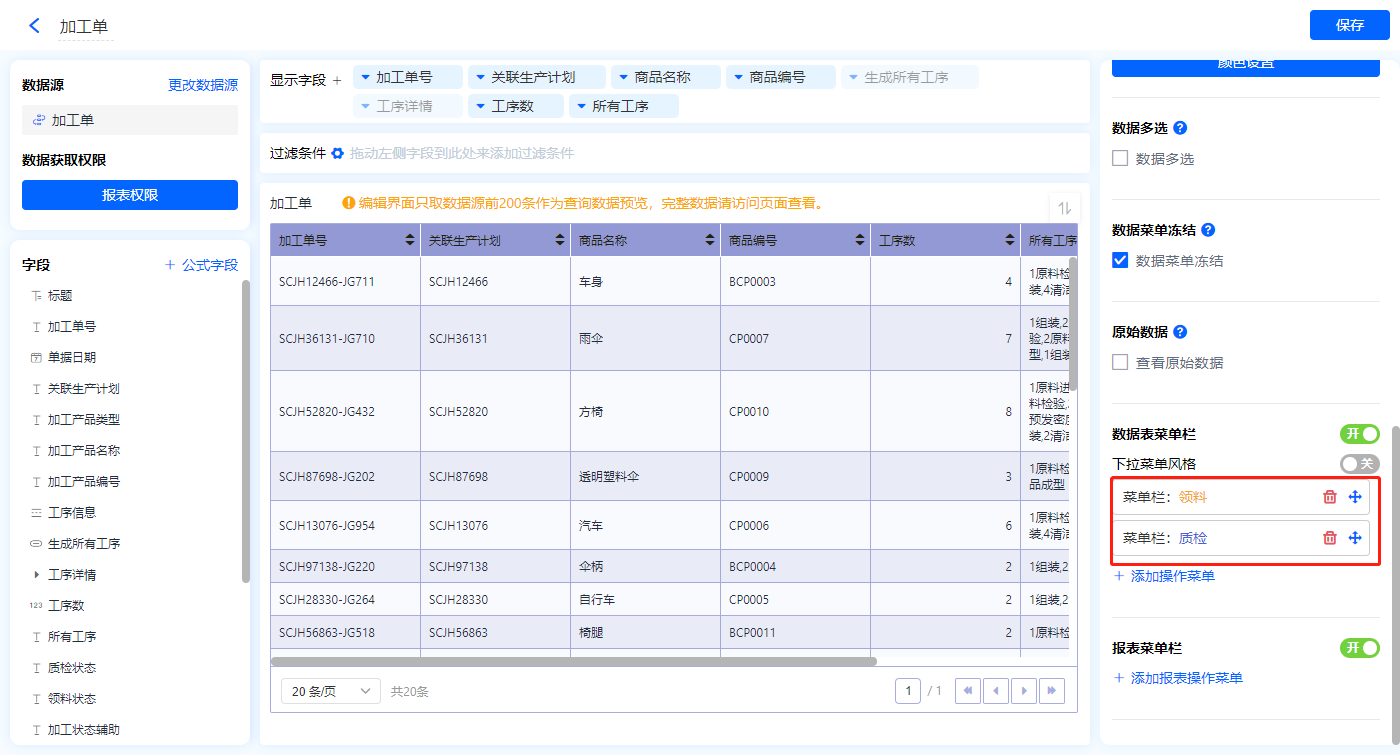Screen dimensions: 1400x755
Task: Open the 20 条/页 page size dropdown
Action: click(x=331, y=691)
